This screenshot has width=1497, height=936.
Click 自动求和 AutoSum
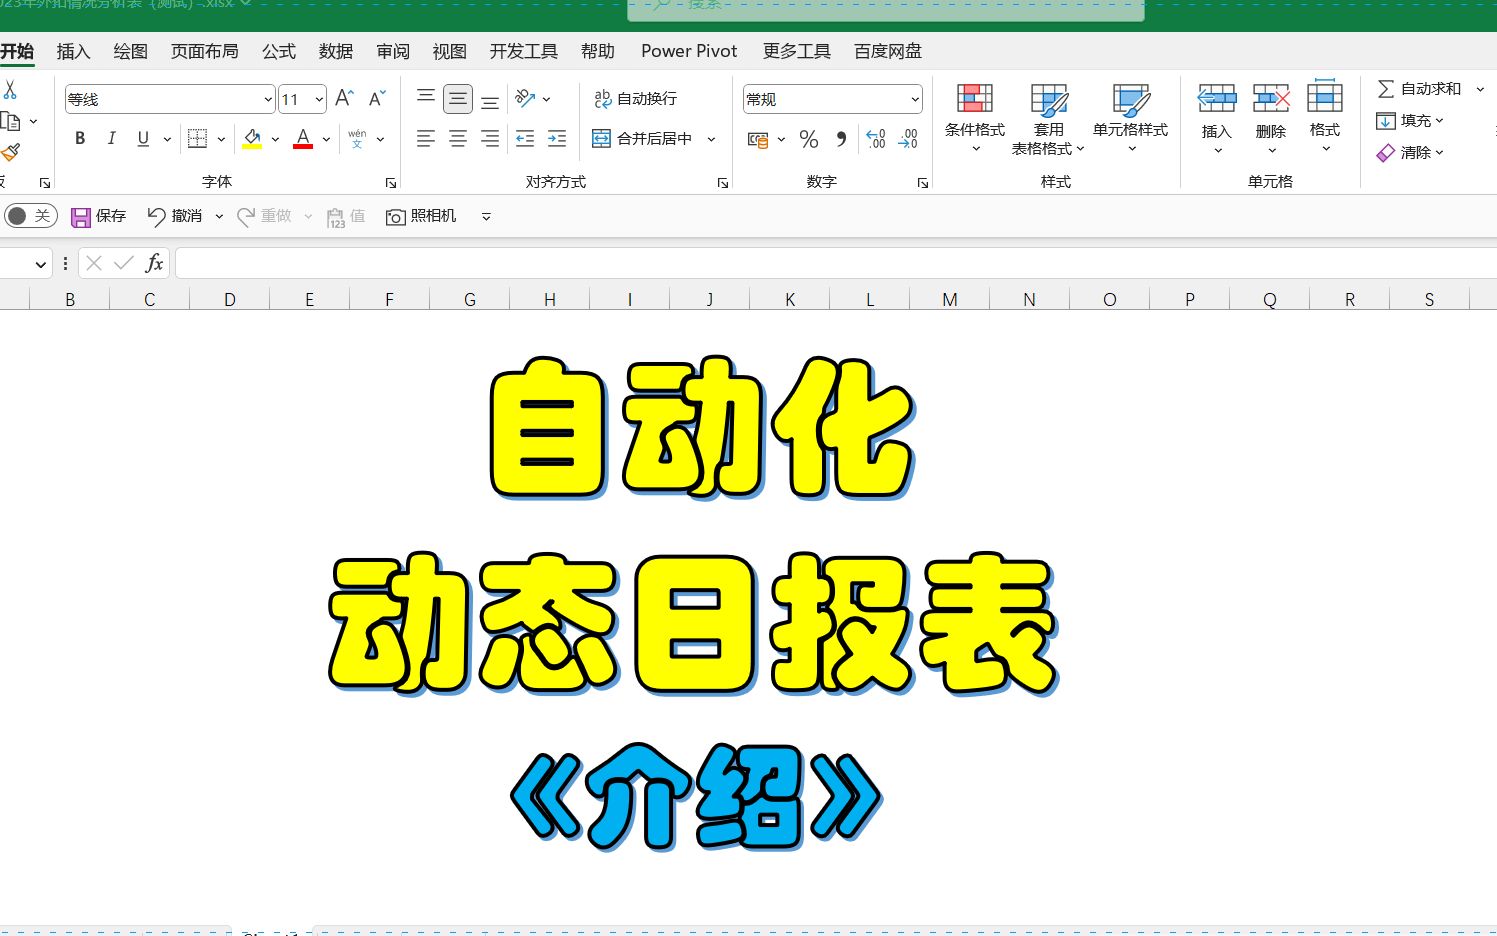pyautogui.click(x=1420, y=89)
